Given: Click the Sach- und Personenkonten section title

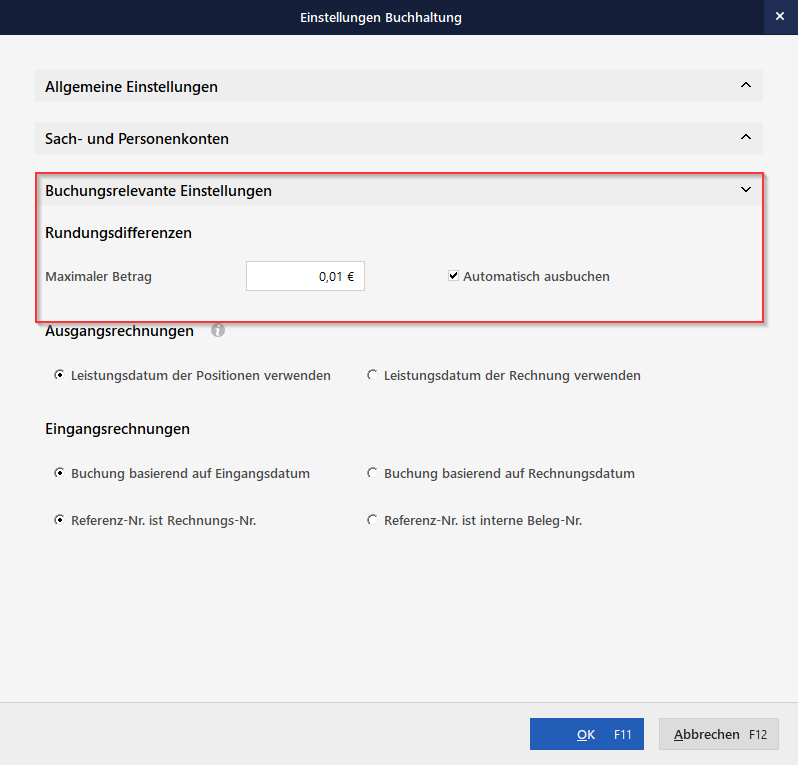Looking at the screenshot, I should (137, 138).
